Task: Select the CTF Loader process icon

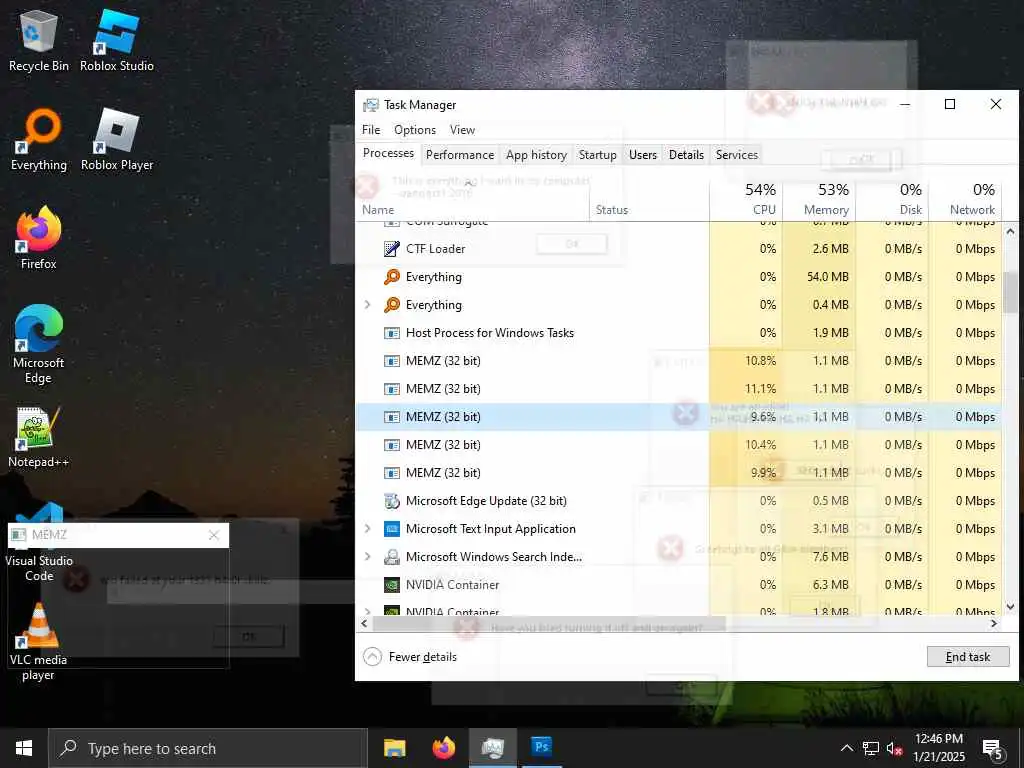Action: 392,249
